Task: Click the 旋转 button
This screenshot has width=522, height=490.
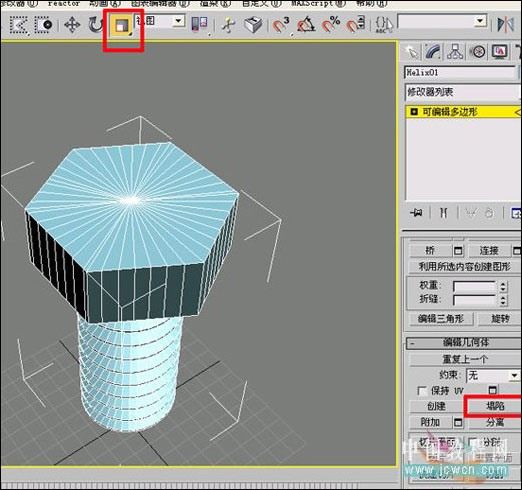Action: [500, 319]
